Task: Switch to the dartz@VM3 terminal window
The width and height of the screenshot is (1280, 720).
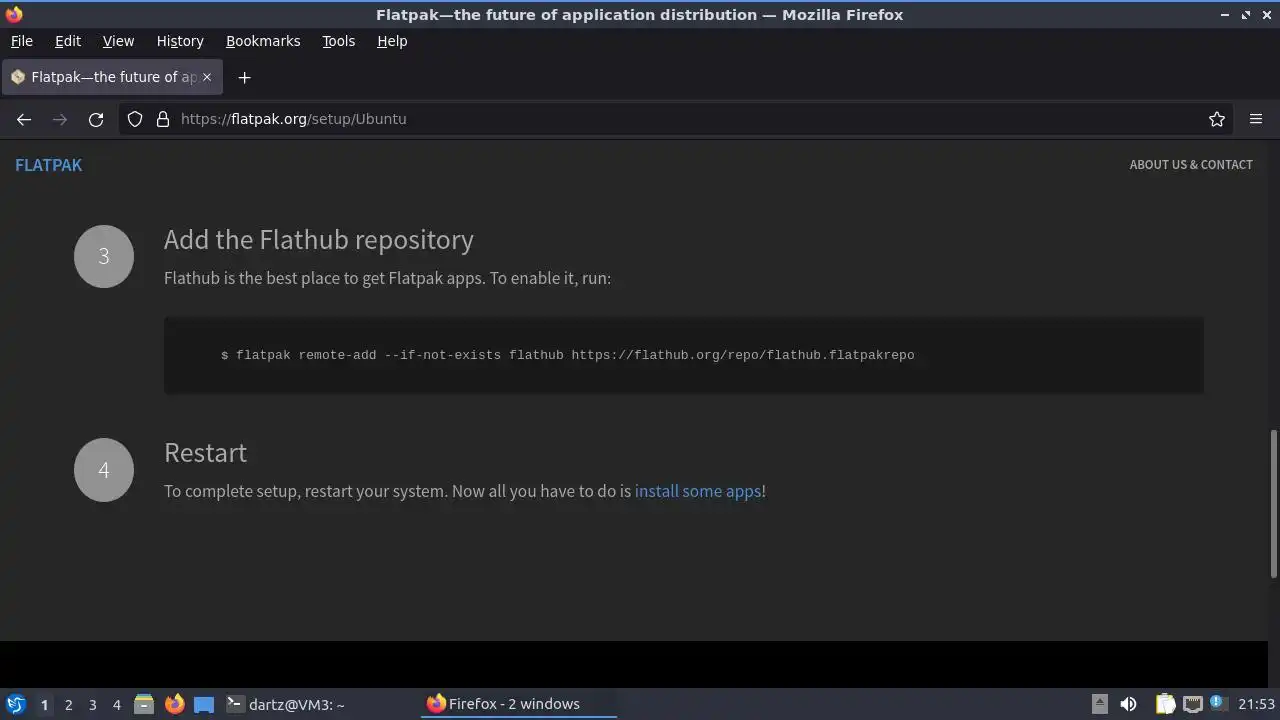Action: tap(320, 704)
